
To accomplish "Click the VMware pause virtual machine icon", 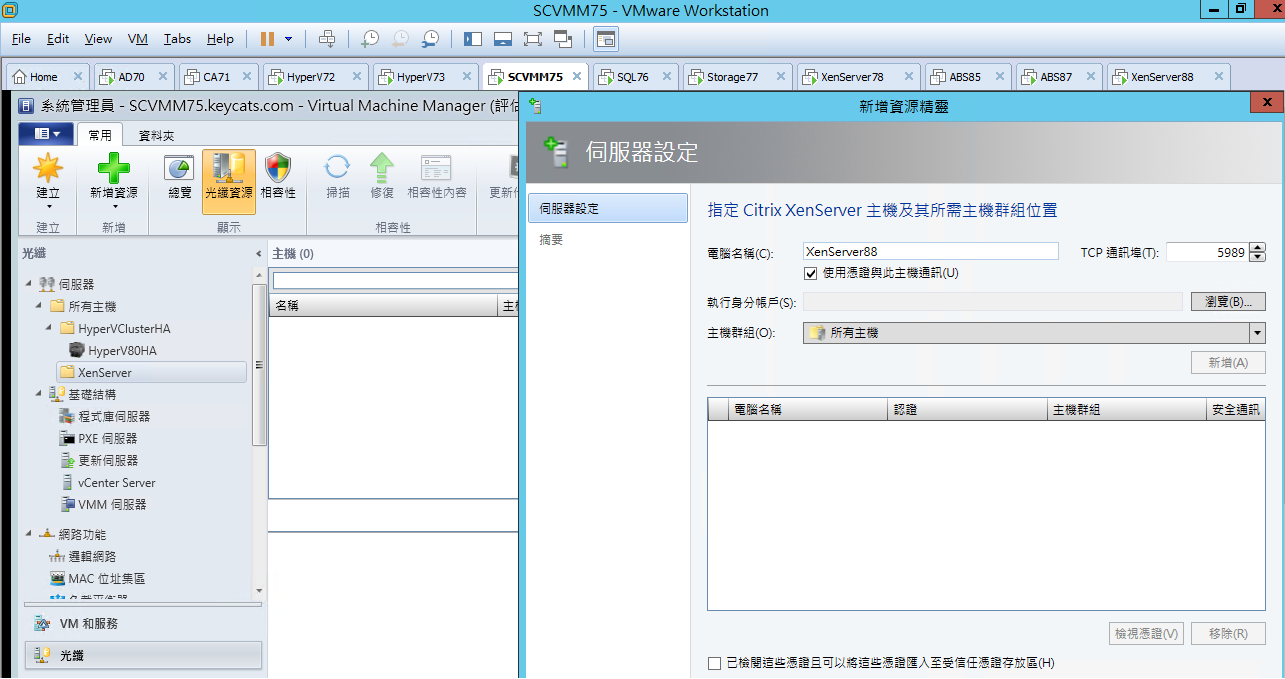I will [x=267, y=39].
